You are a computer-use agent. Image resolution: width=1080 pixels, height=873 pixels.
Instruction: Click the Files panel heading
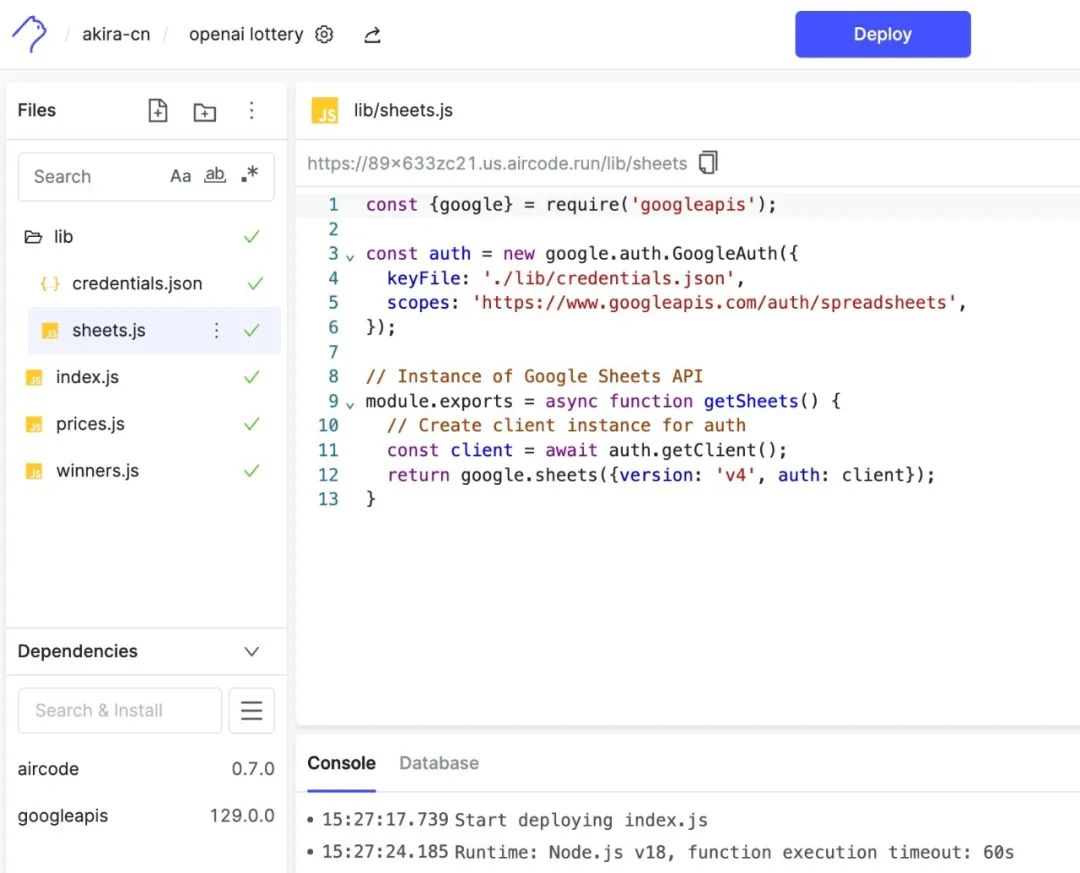[37, 110]
